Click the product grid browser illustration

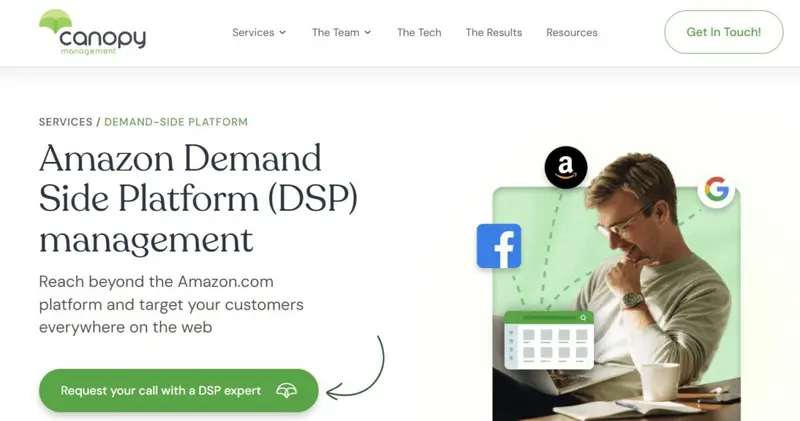click(x=549, y=340)
